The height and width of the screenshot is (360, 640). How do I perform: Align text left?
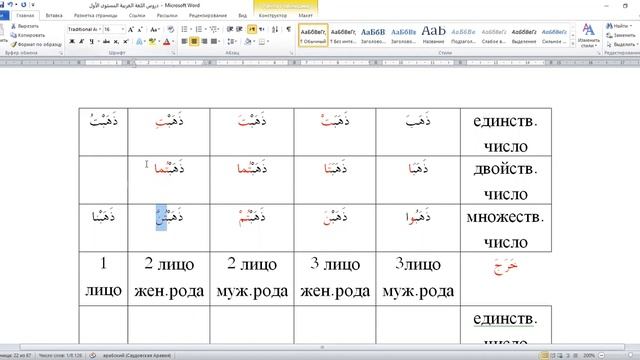pos(184,41)
